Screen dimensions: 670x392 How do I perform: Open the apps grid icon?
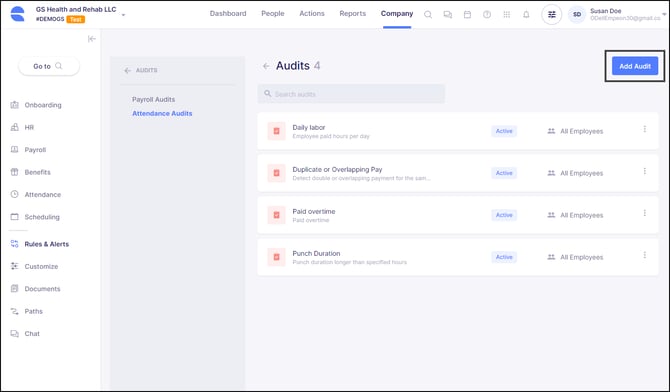tap(506, 15)
